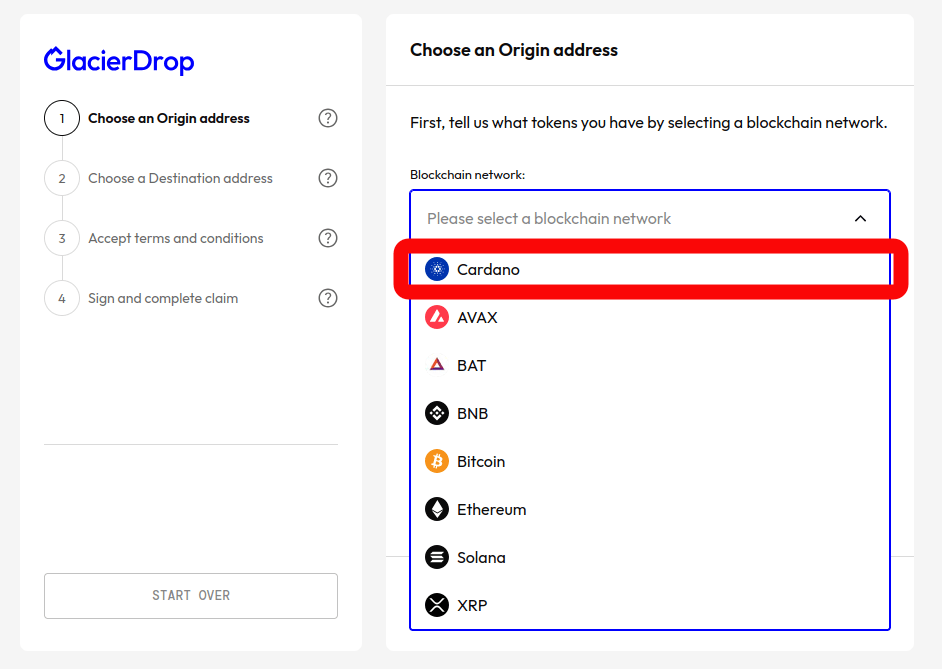The height and width of the screenshot is (669, 942).
Task: Choose the AVAX network option
Action: point(650,317)
